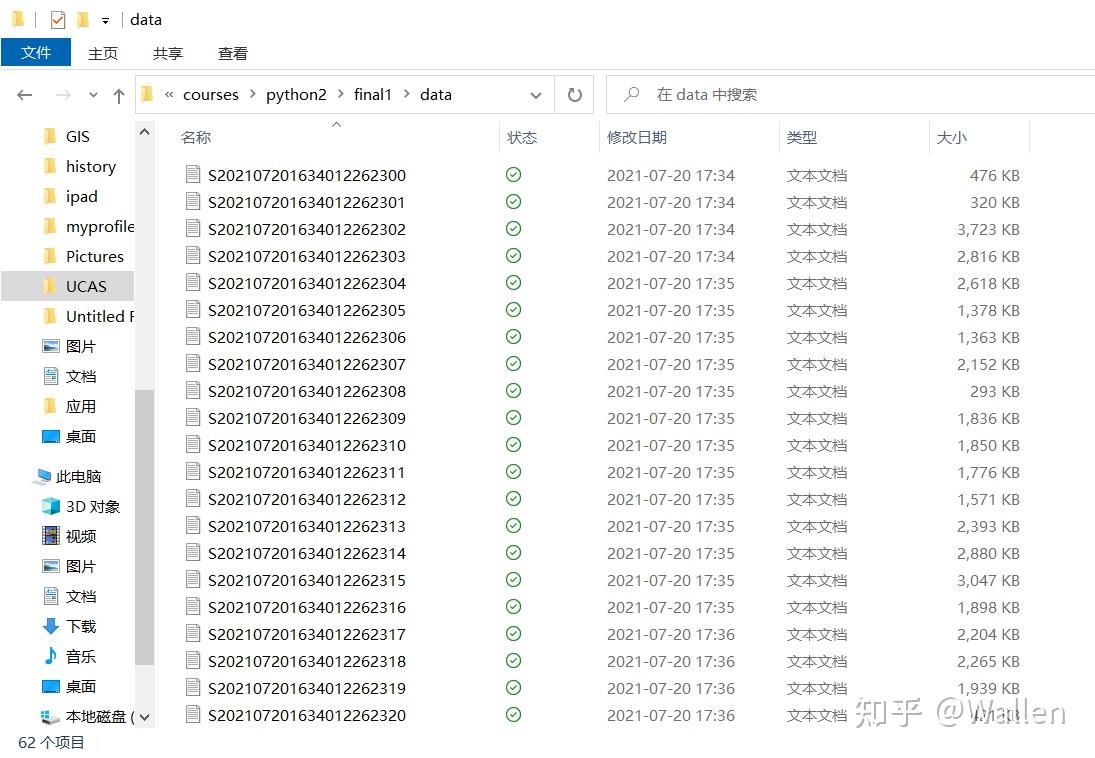Navigate to final1 in the breadcrumb
1095x758 pixels.
[373, 94]
